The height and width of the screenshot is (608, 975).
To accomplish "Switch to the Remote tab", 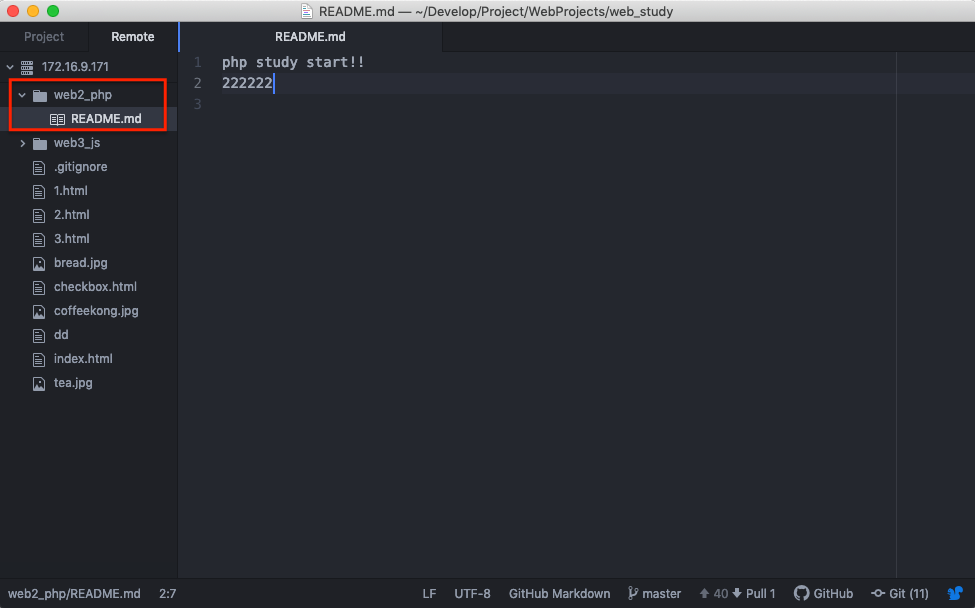I will click(132, 37).
